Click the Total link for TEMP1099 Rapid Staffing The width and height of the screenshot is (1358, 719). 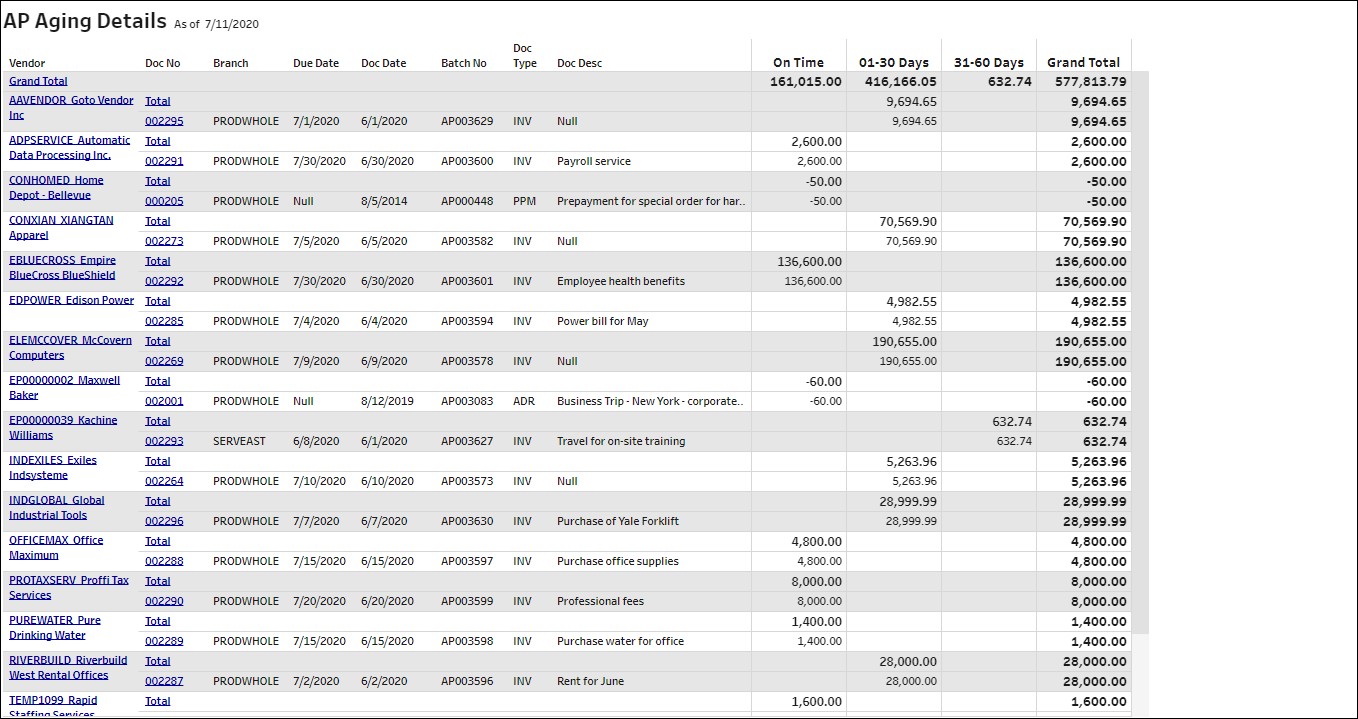click(x=158, y=701)
